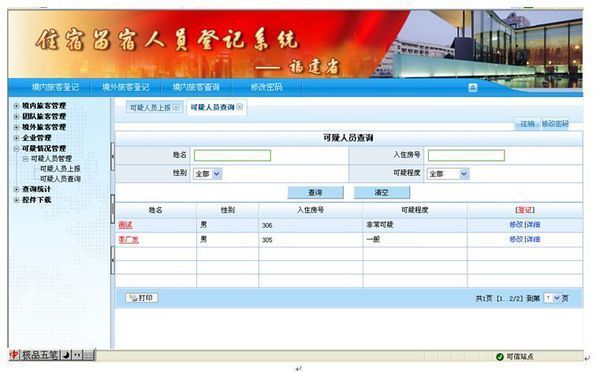Screen dimensions: 600x372
Task: Open the 性别 dropdown
Action: click(x=207, y=174)
